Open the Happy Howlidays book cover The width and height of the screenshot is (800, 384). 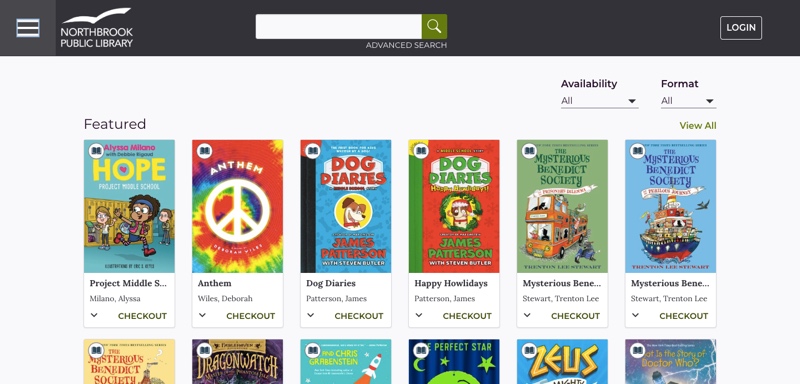tap(454, 206)
